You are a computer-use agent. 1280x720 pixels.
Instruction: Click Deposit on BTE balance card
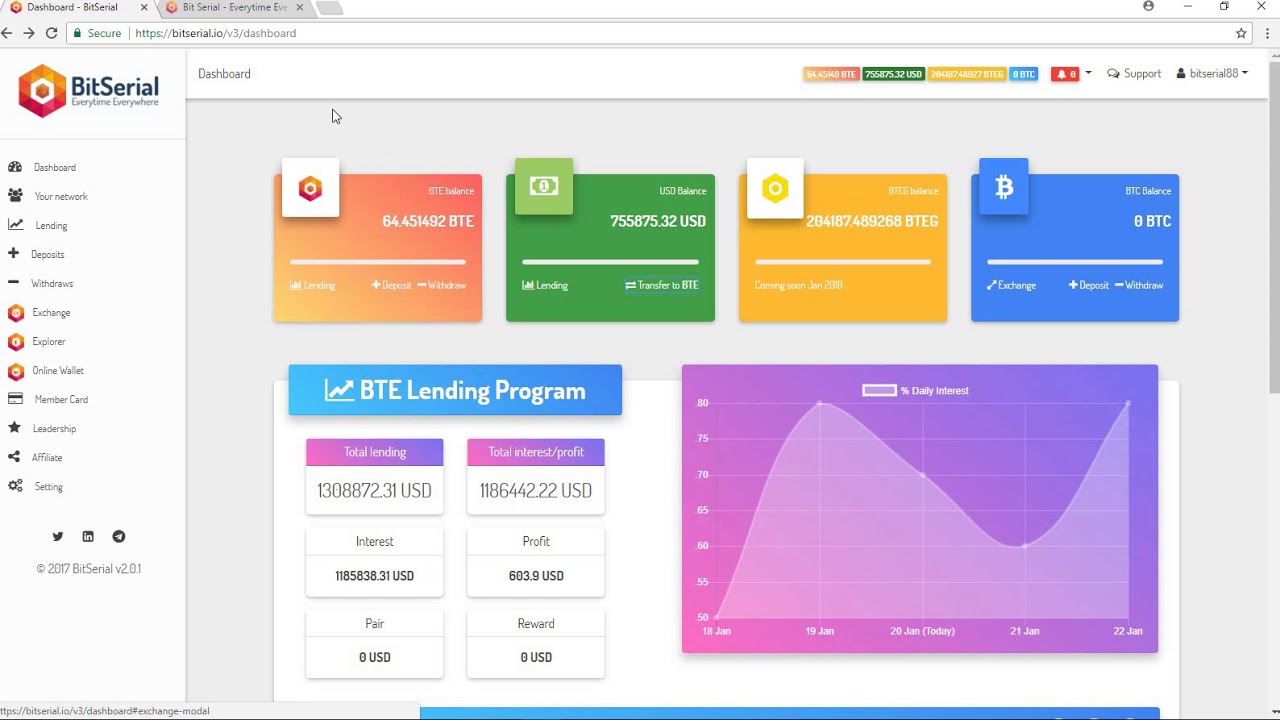(391, 286)
